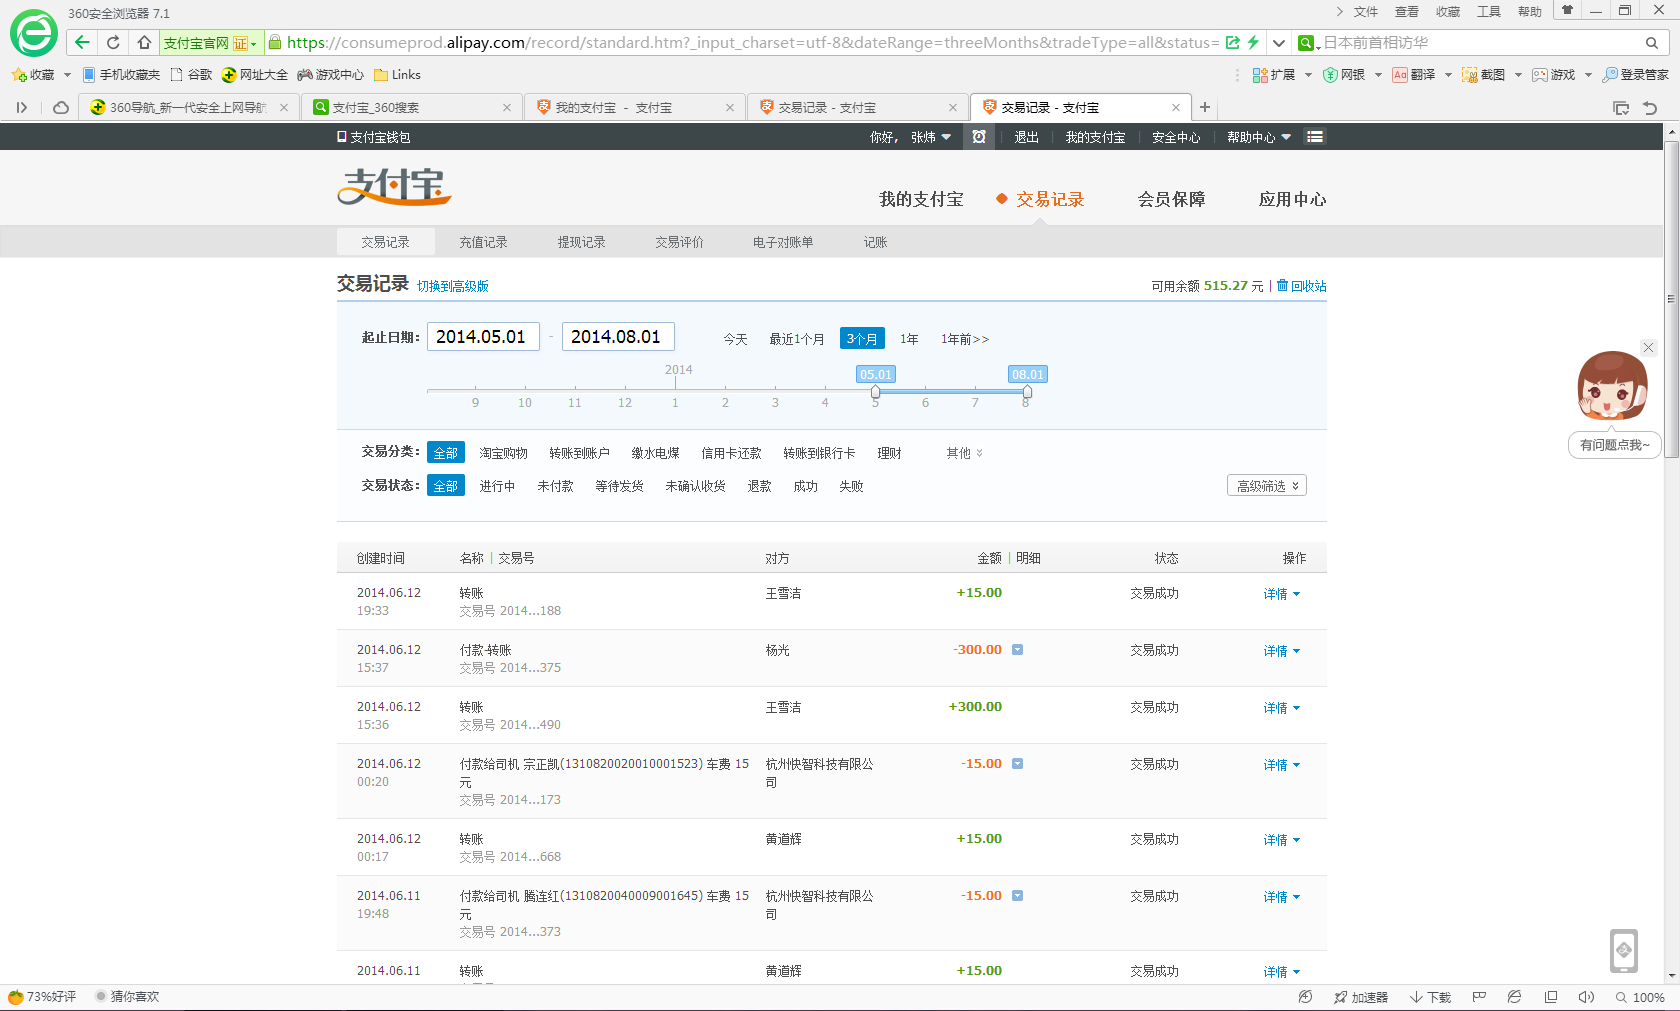Click the list menu icon in top bar
This screenshot has height=1011, width=1680.
pos(1315,137)
